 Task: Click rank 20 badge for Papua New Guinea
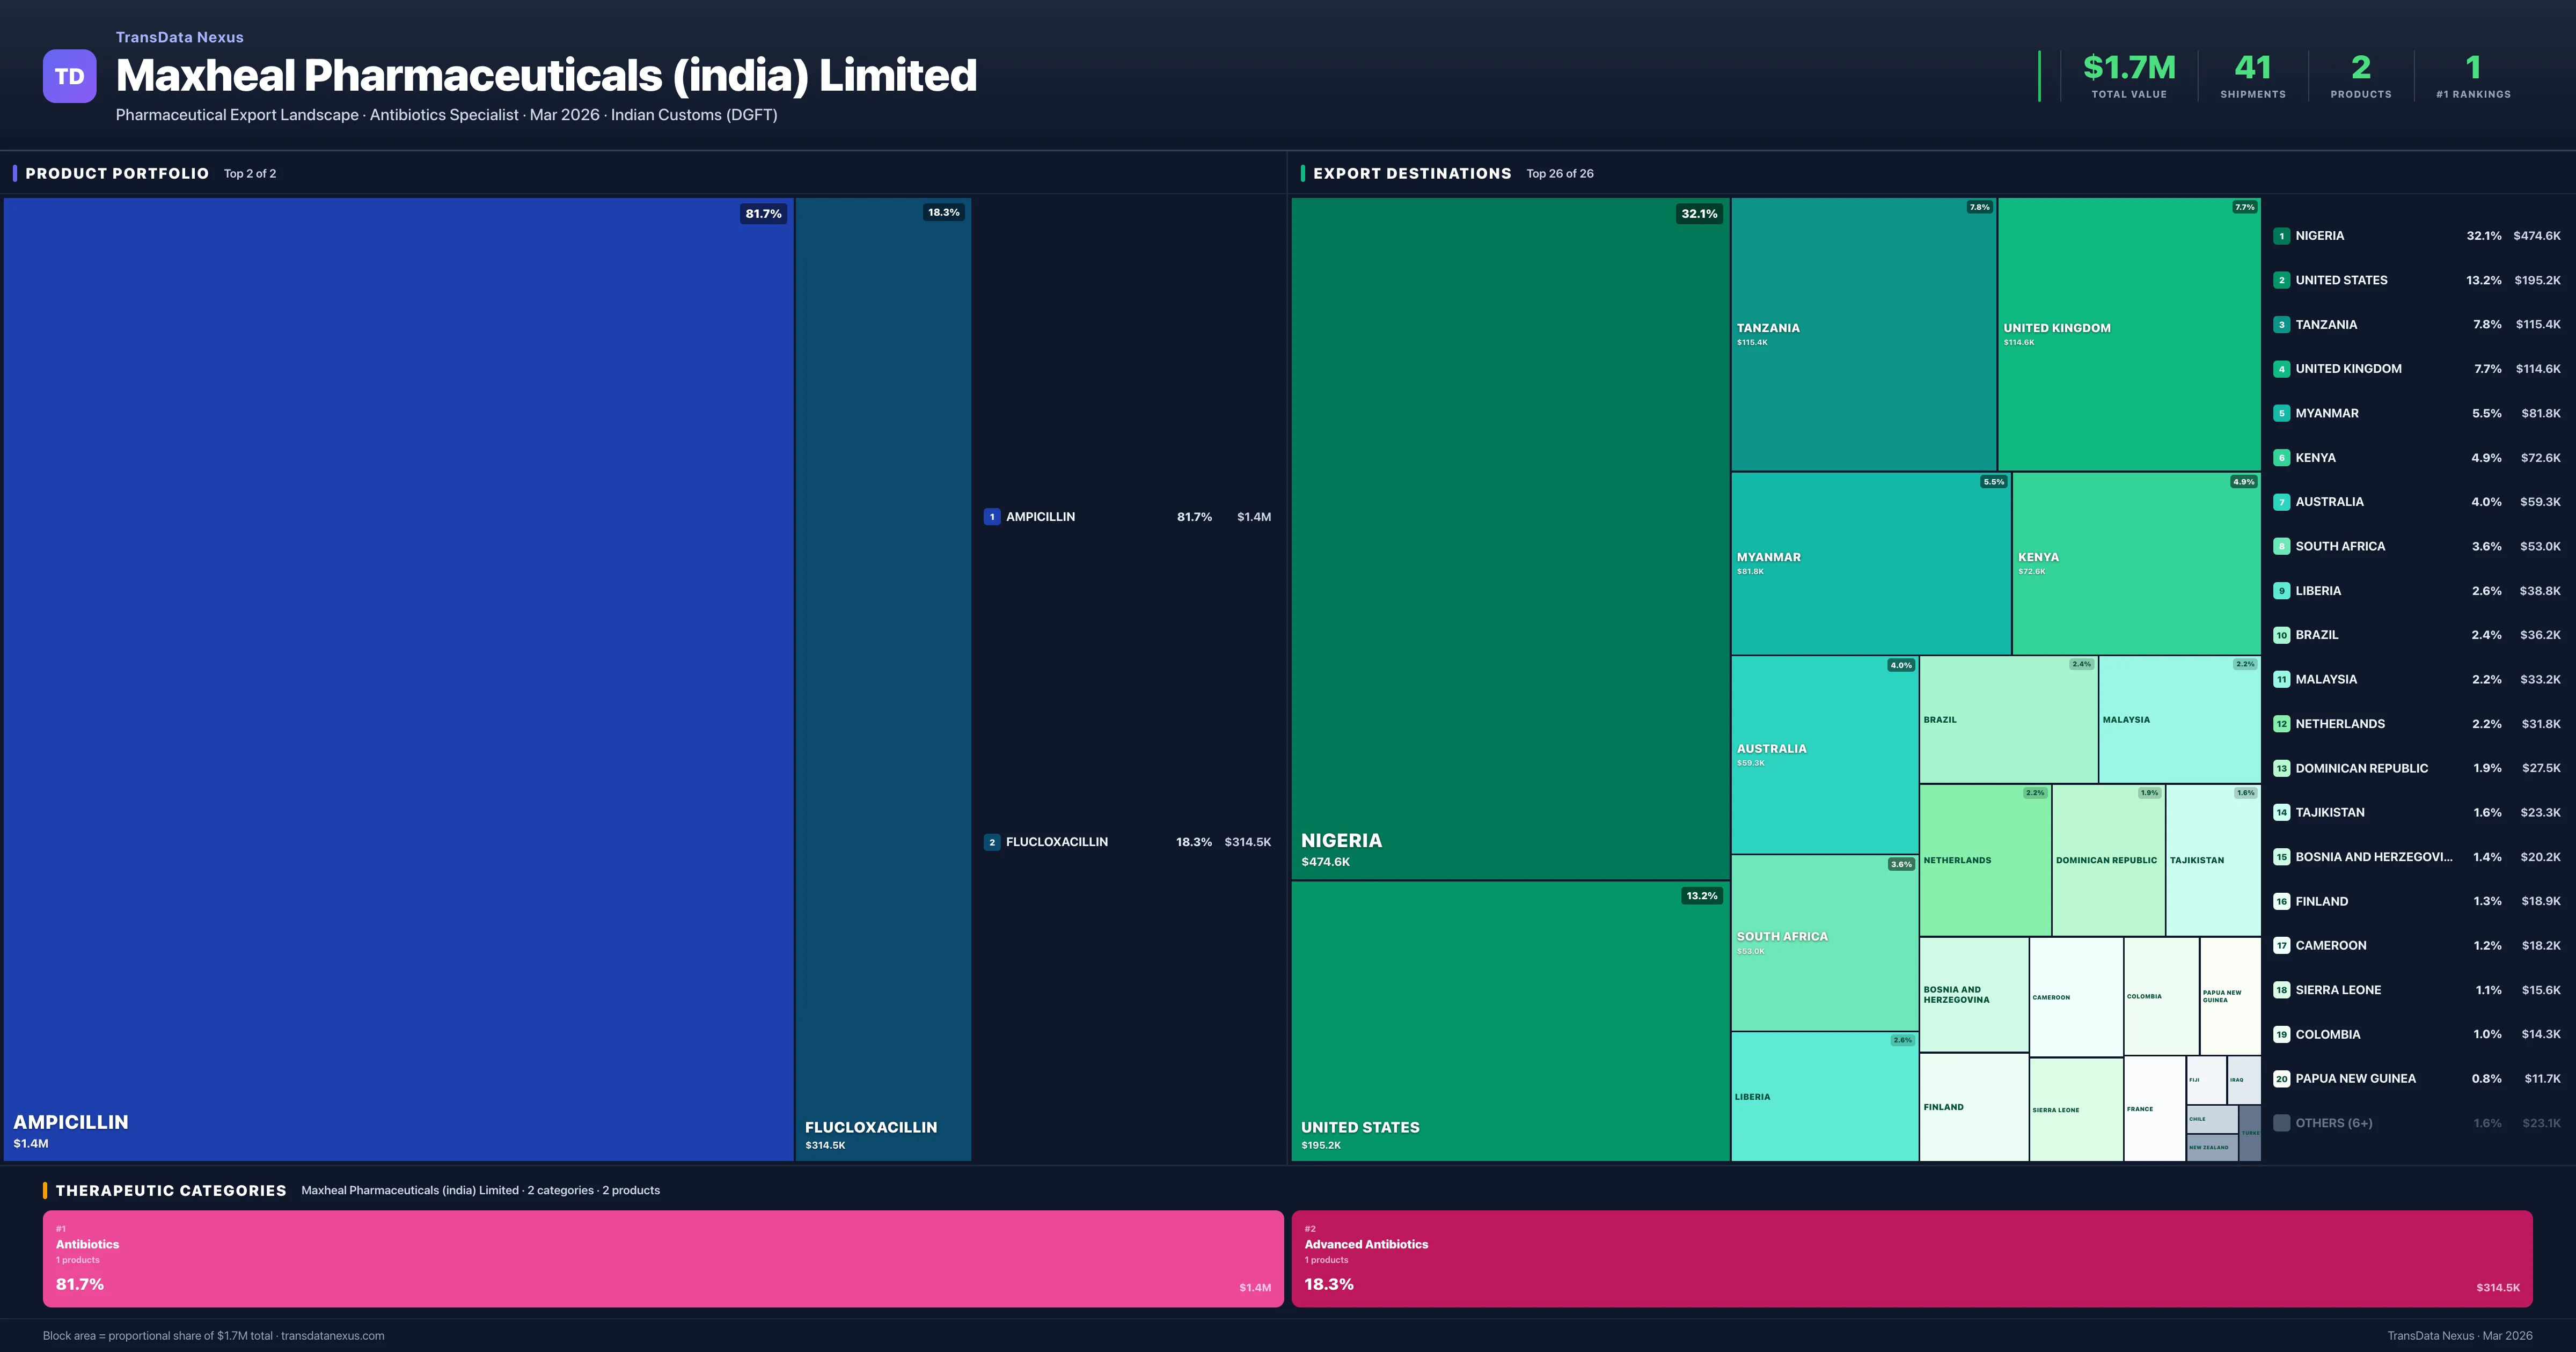[x=2281, y=1079]
